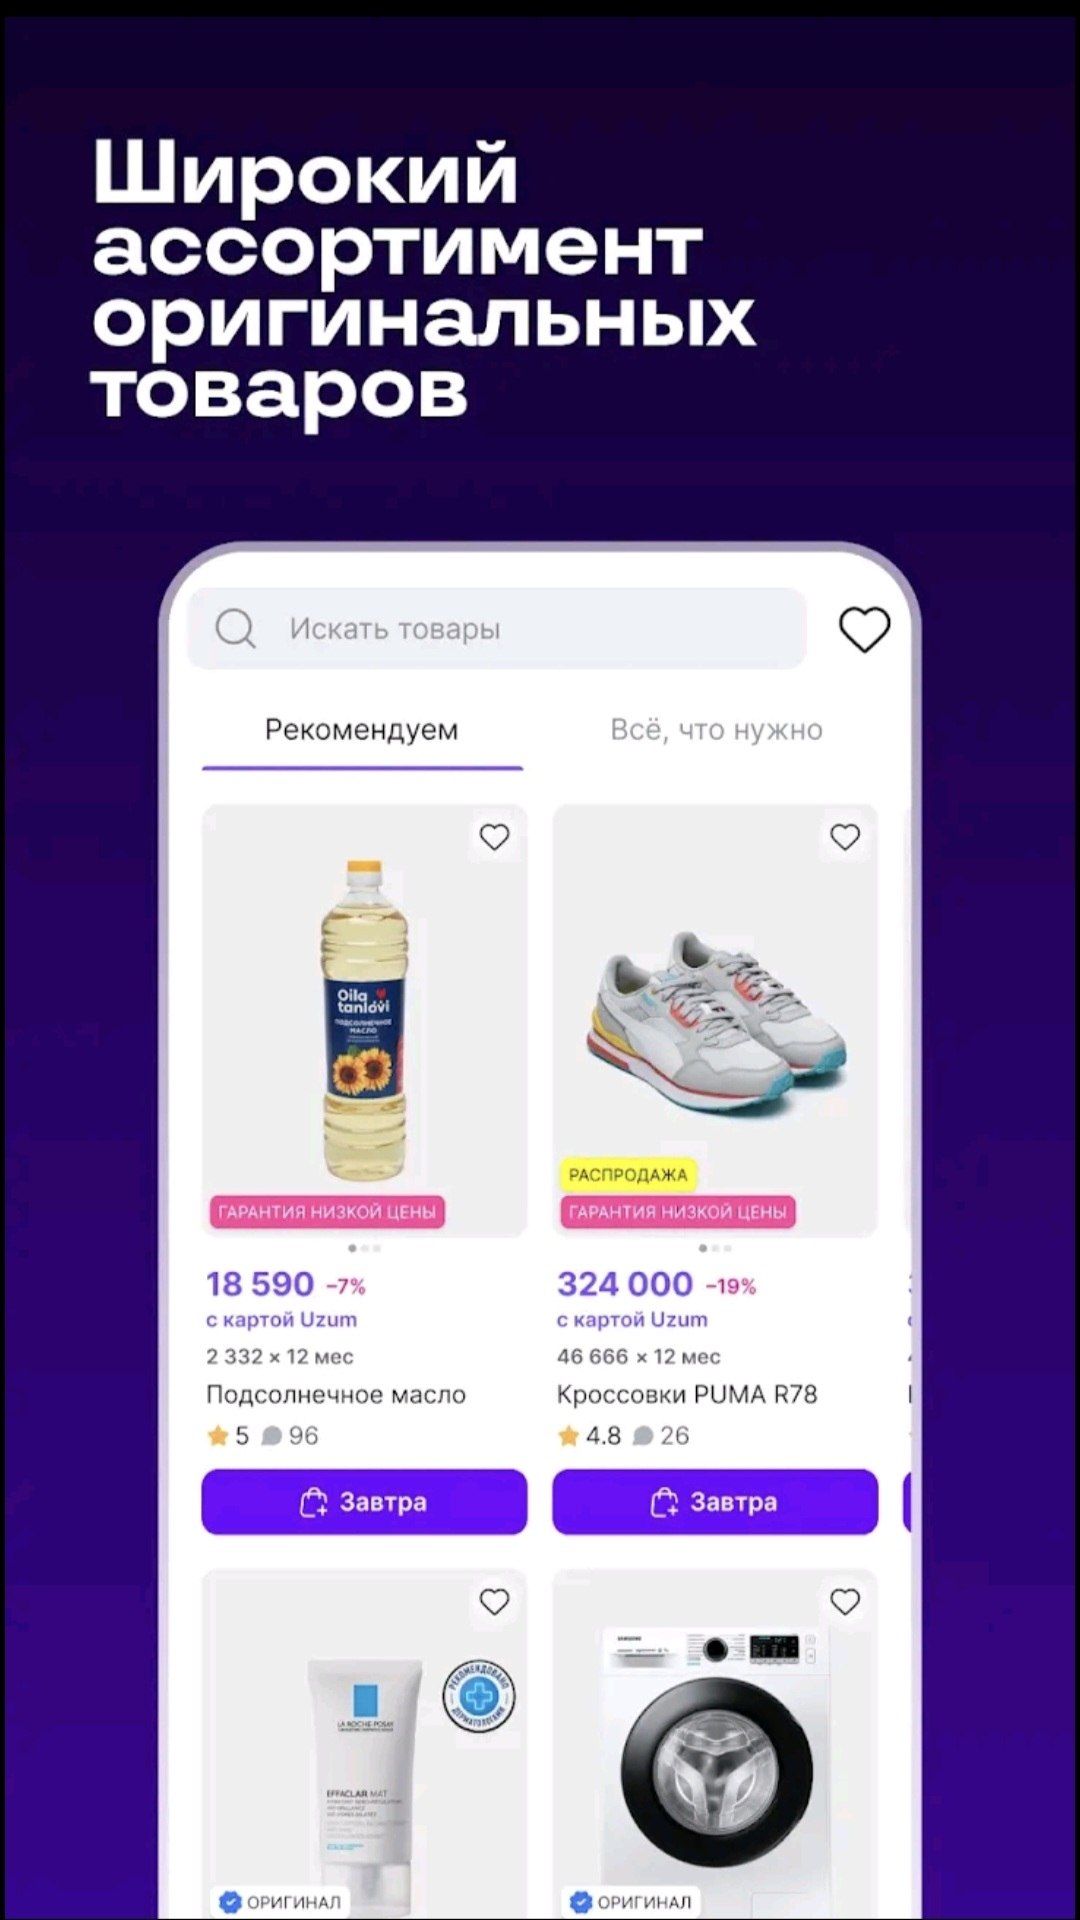Image resolution: width=1080 pixels, height=1920 pixels.
Task: Tap ОРИГИНАЛ badge on washing machine
Action: click(631, 1901)
